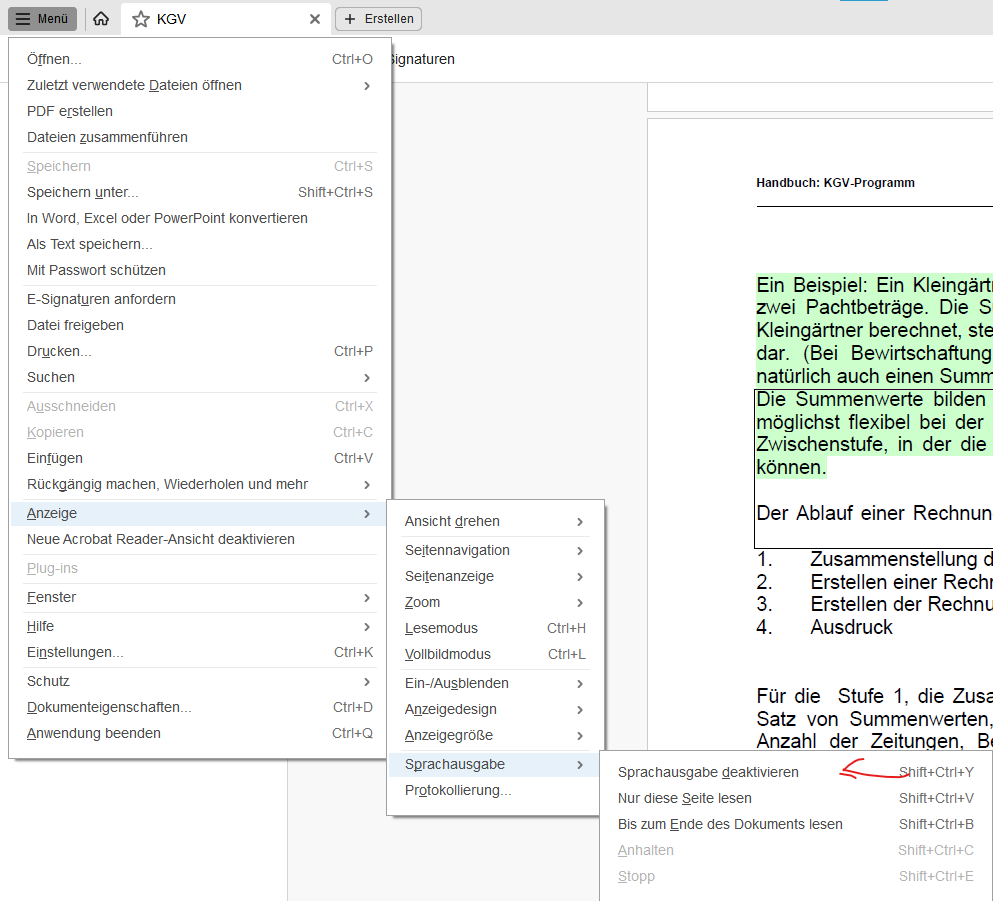Select PDF erstellen

point(199,111)
